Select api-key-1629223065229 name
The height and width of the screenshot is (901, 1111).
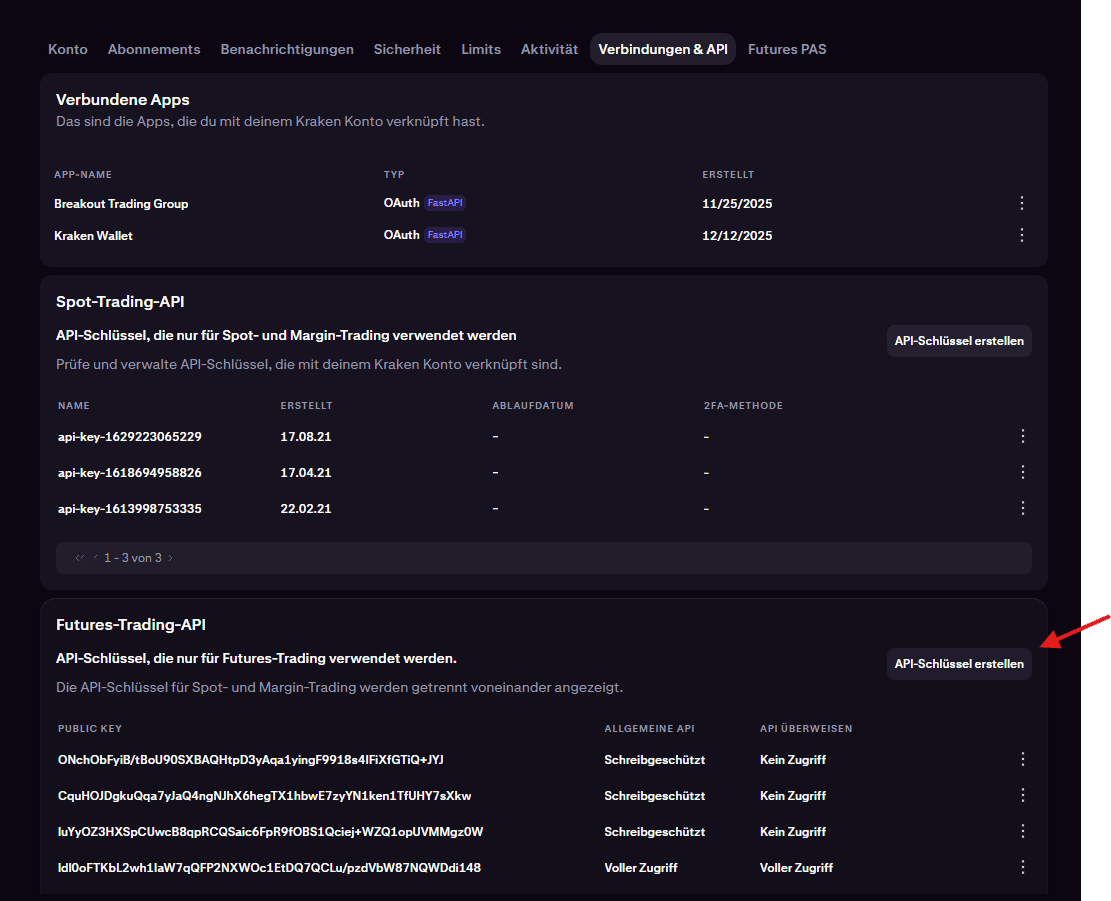pyautogui.click(x=130, y=437)
